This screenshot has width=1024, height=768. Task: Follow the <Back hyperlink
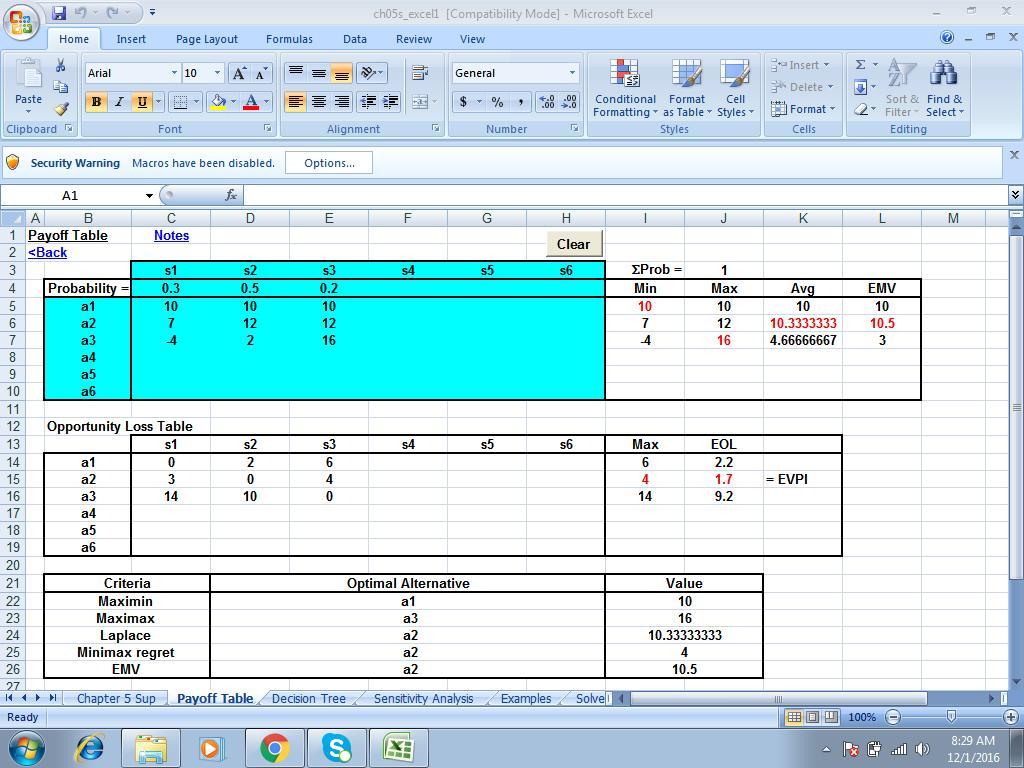(x=47, y=252)
